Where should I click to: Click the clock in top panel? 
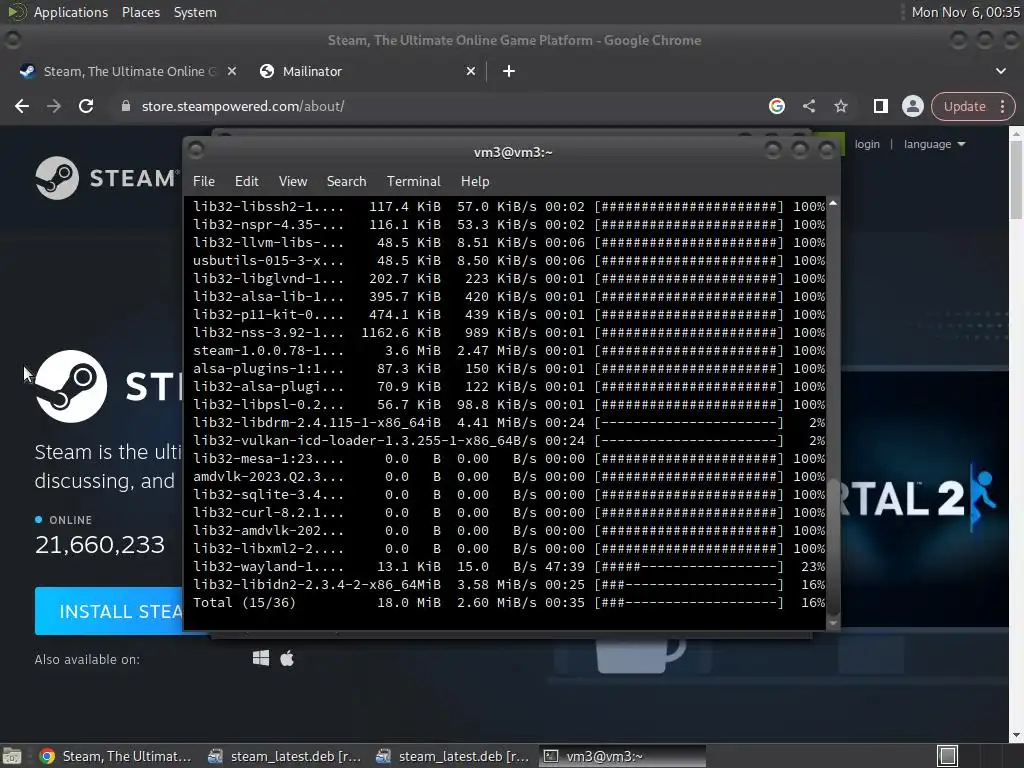965,12
